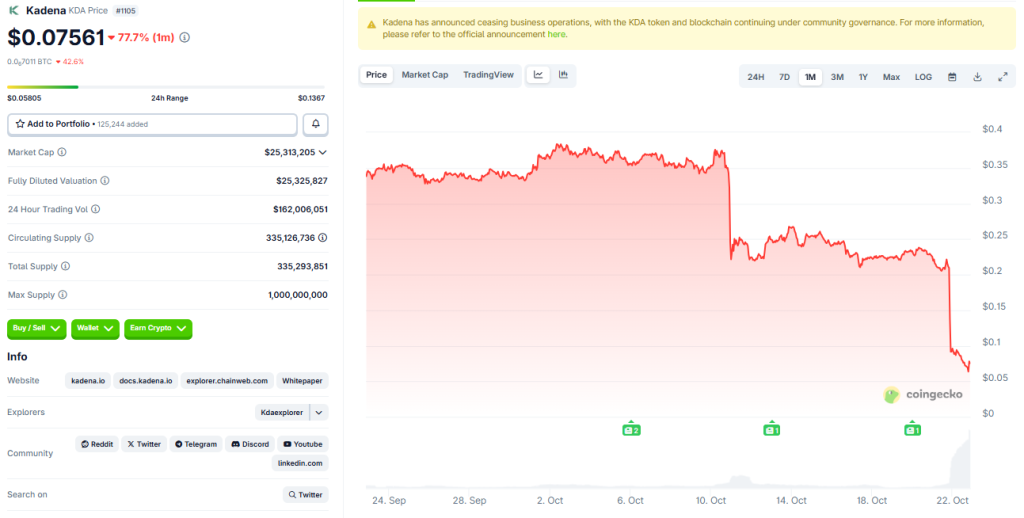The image size is (1024, 518).
Task: Download chart data via download icon
Action: tap(977, 77)
